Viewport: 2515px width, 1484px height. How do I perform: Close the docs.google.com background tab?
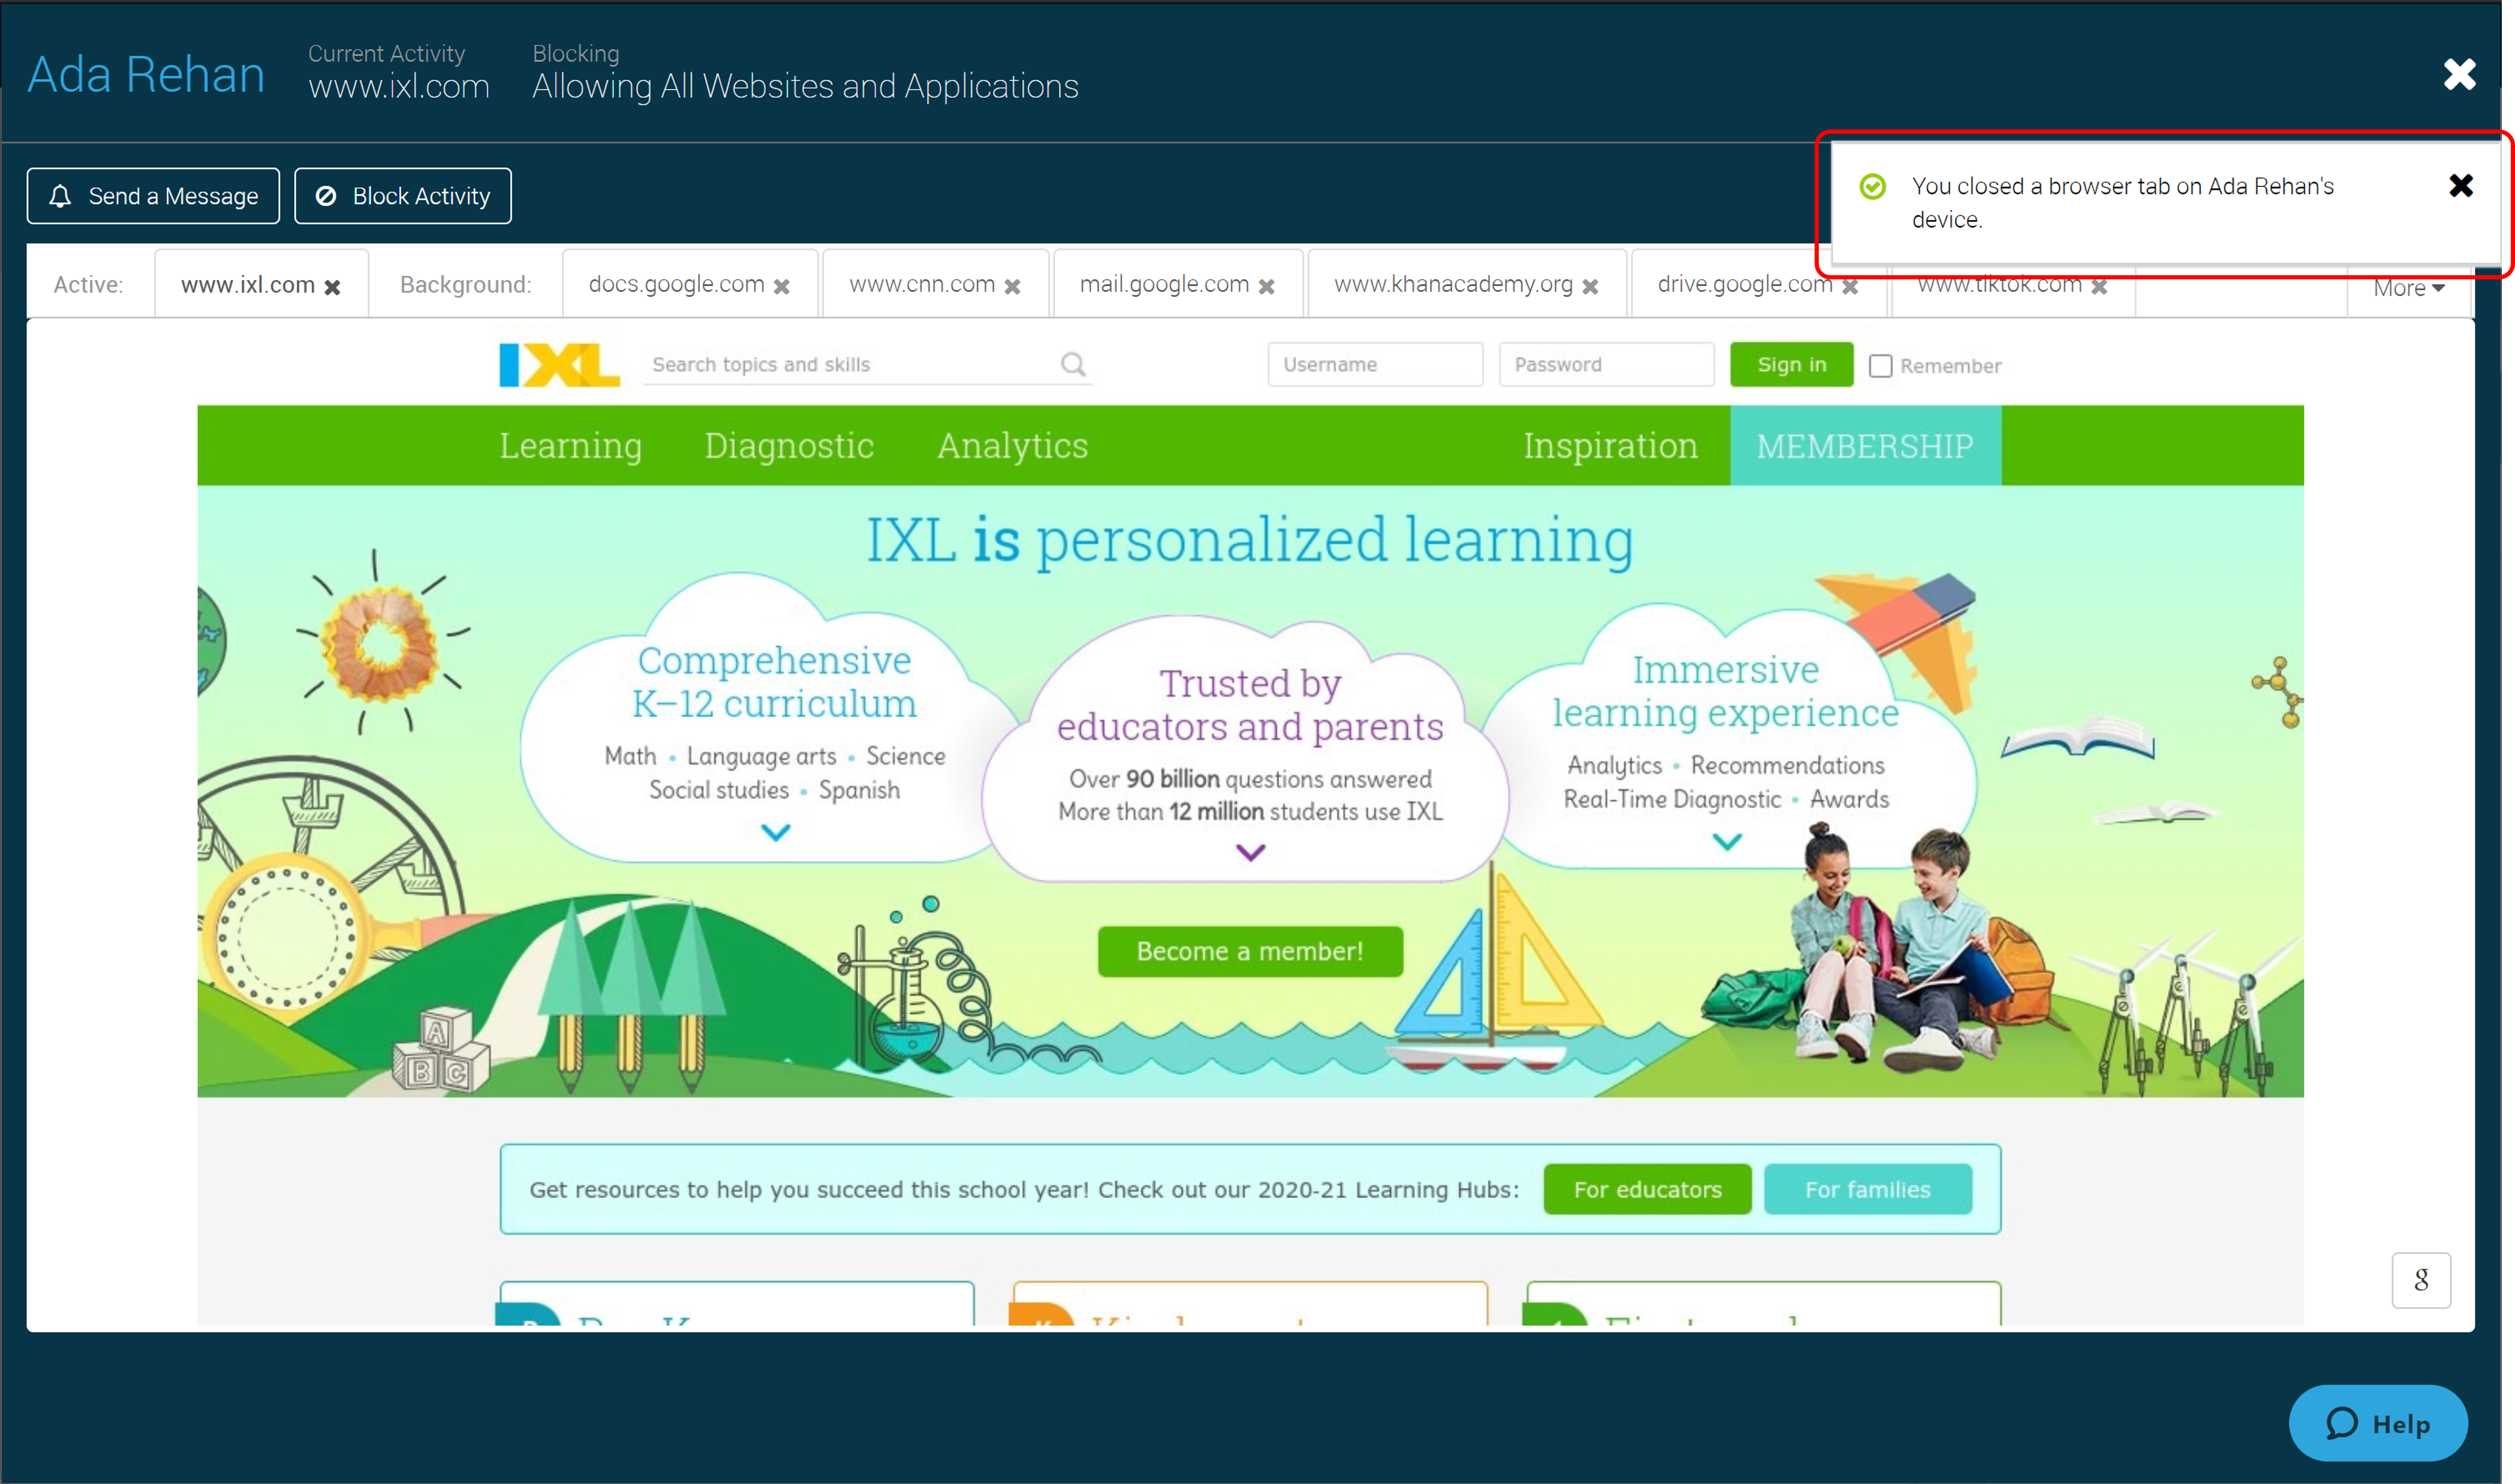coord(783,287)
